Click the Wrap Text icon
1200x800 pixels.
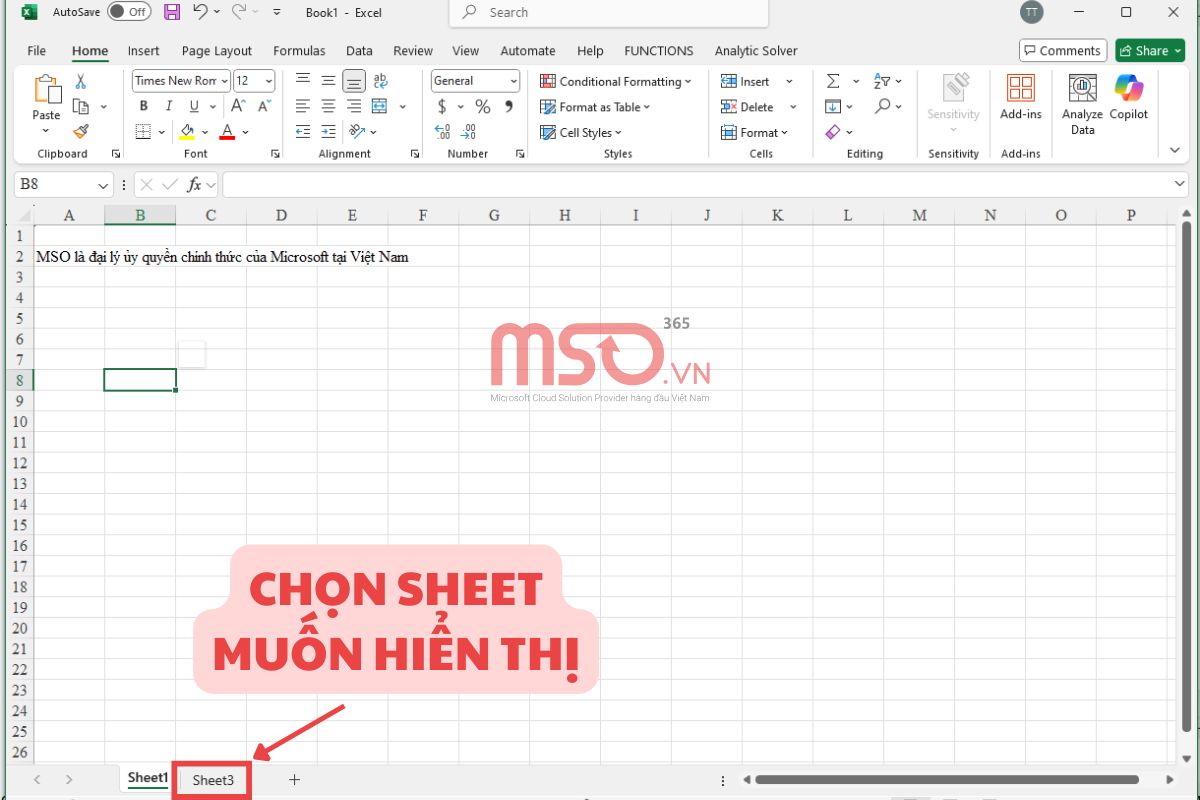pyautogui.click(x=380, y=80)
